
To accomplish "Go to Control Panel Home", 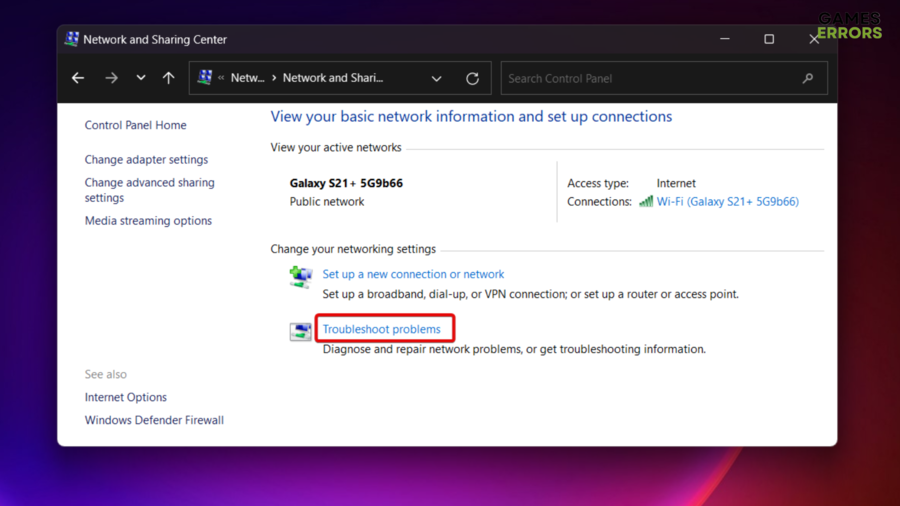I will [x=135, y=125].
